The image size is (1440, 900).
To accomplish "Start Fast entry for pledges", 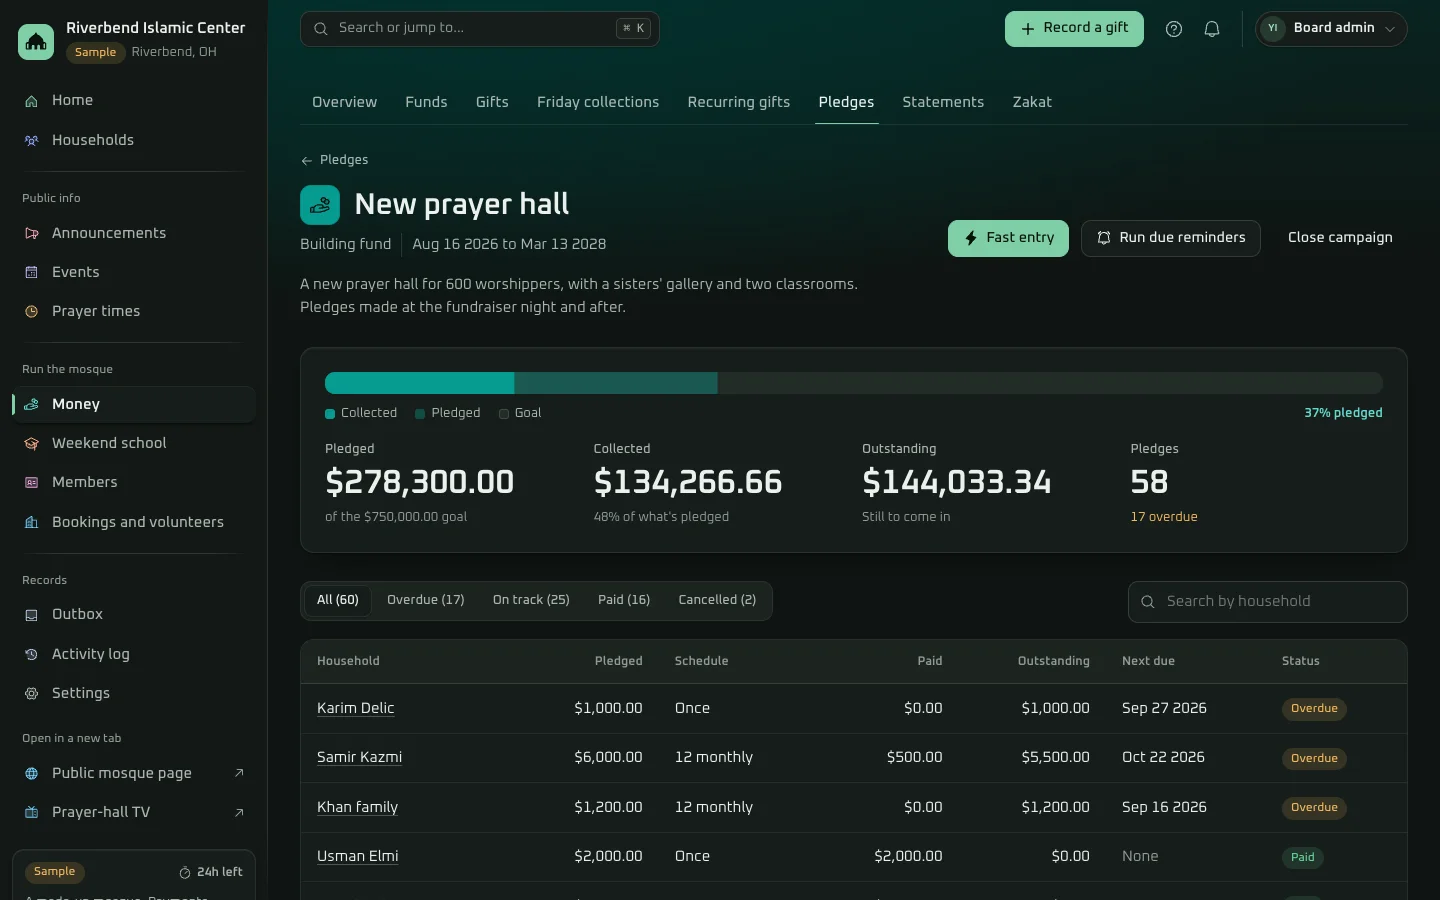I will [x=1008, y=238].
